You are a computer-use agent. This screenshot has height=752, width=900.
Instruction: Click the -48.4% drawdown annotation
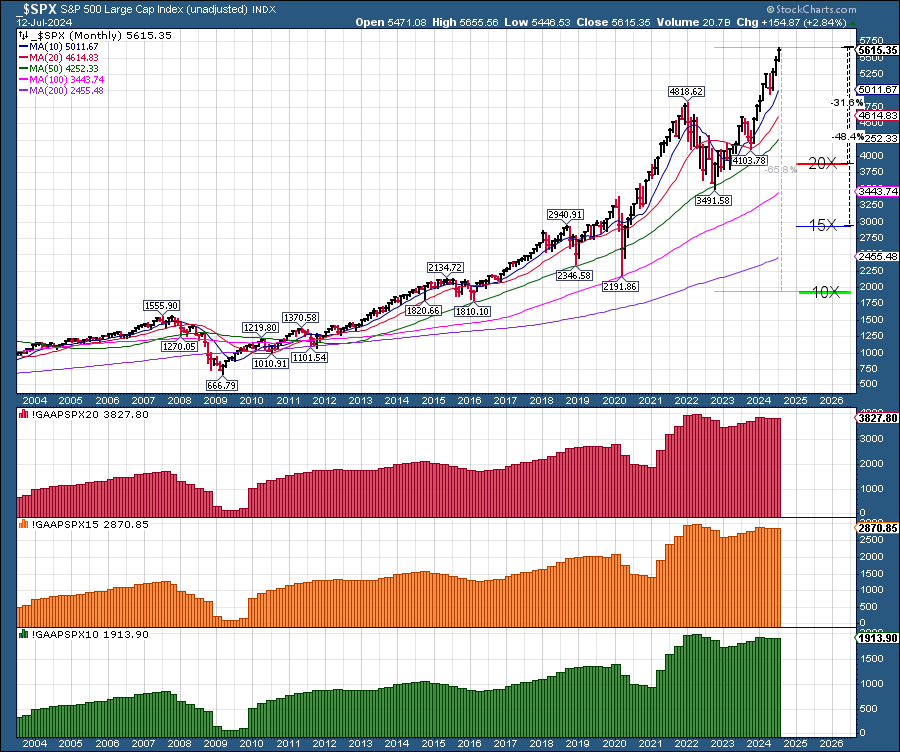pos(848,137)
